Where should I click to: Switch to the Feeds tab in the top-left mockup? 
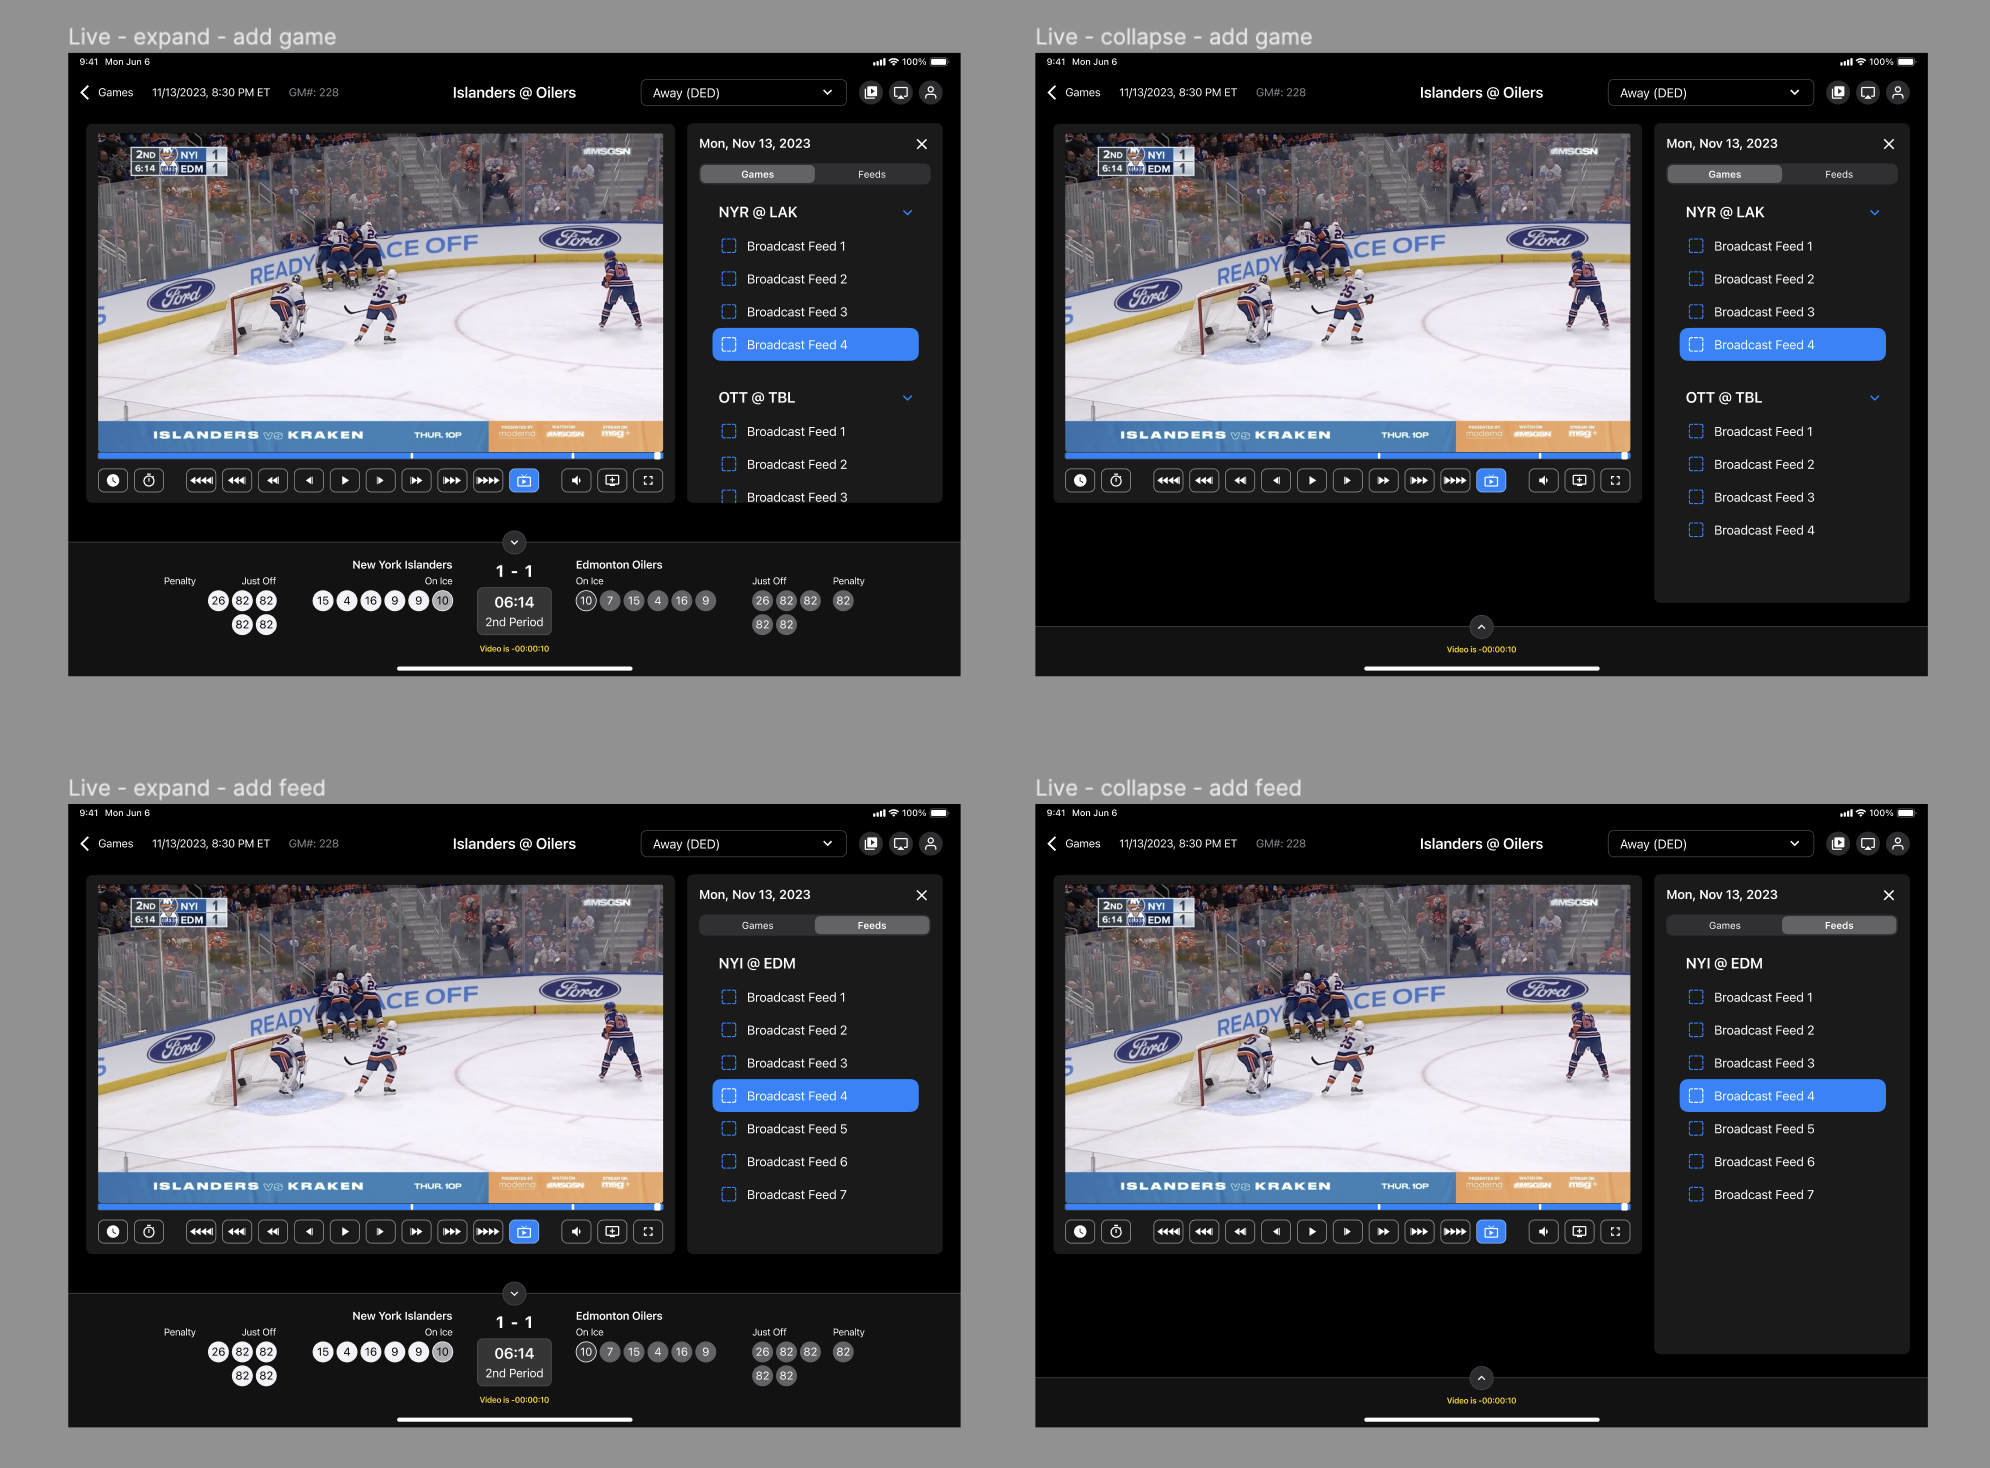pos(871,175)
